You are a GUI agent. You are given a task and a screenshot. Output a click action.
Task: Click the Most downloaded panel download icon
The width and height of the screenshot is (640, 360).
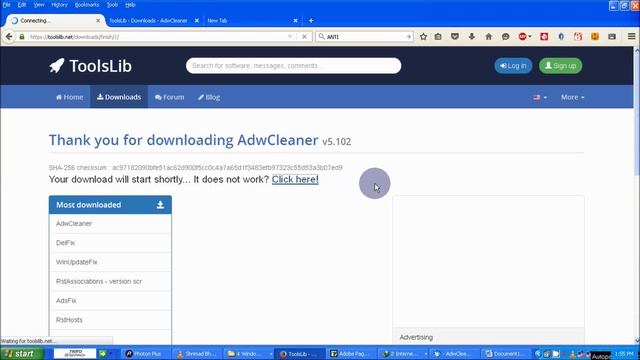click(x=160, y=205)
